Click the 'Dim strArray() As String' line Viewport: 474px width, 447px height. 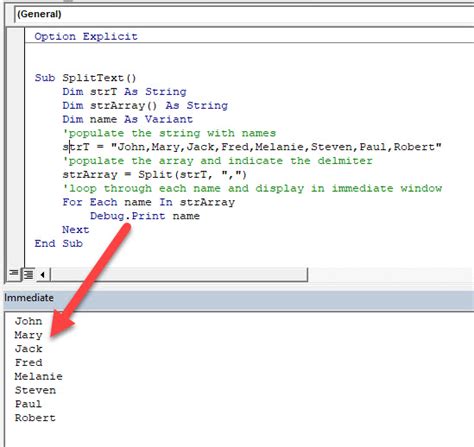[145, 106]
